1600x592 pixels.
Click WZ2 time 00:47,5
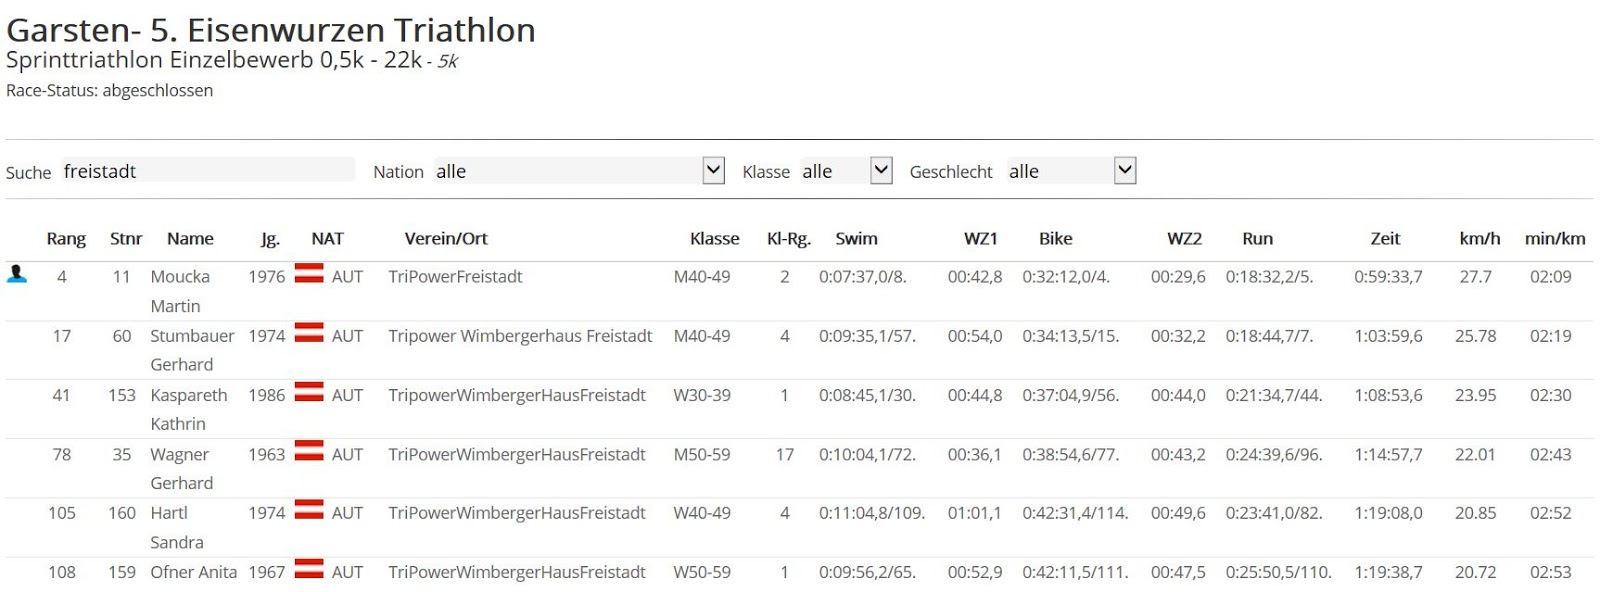coord(1178,572)
